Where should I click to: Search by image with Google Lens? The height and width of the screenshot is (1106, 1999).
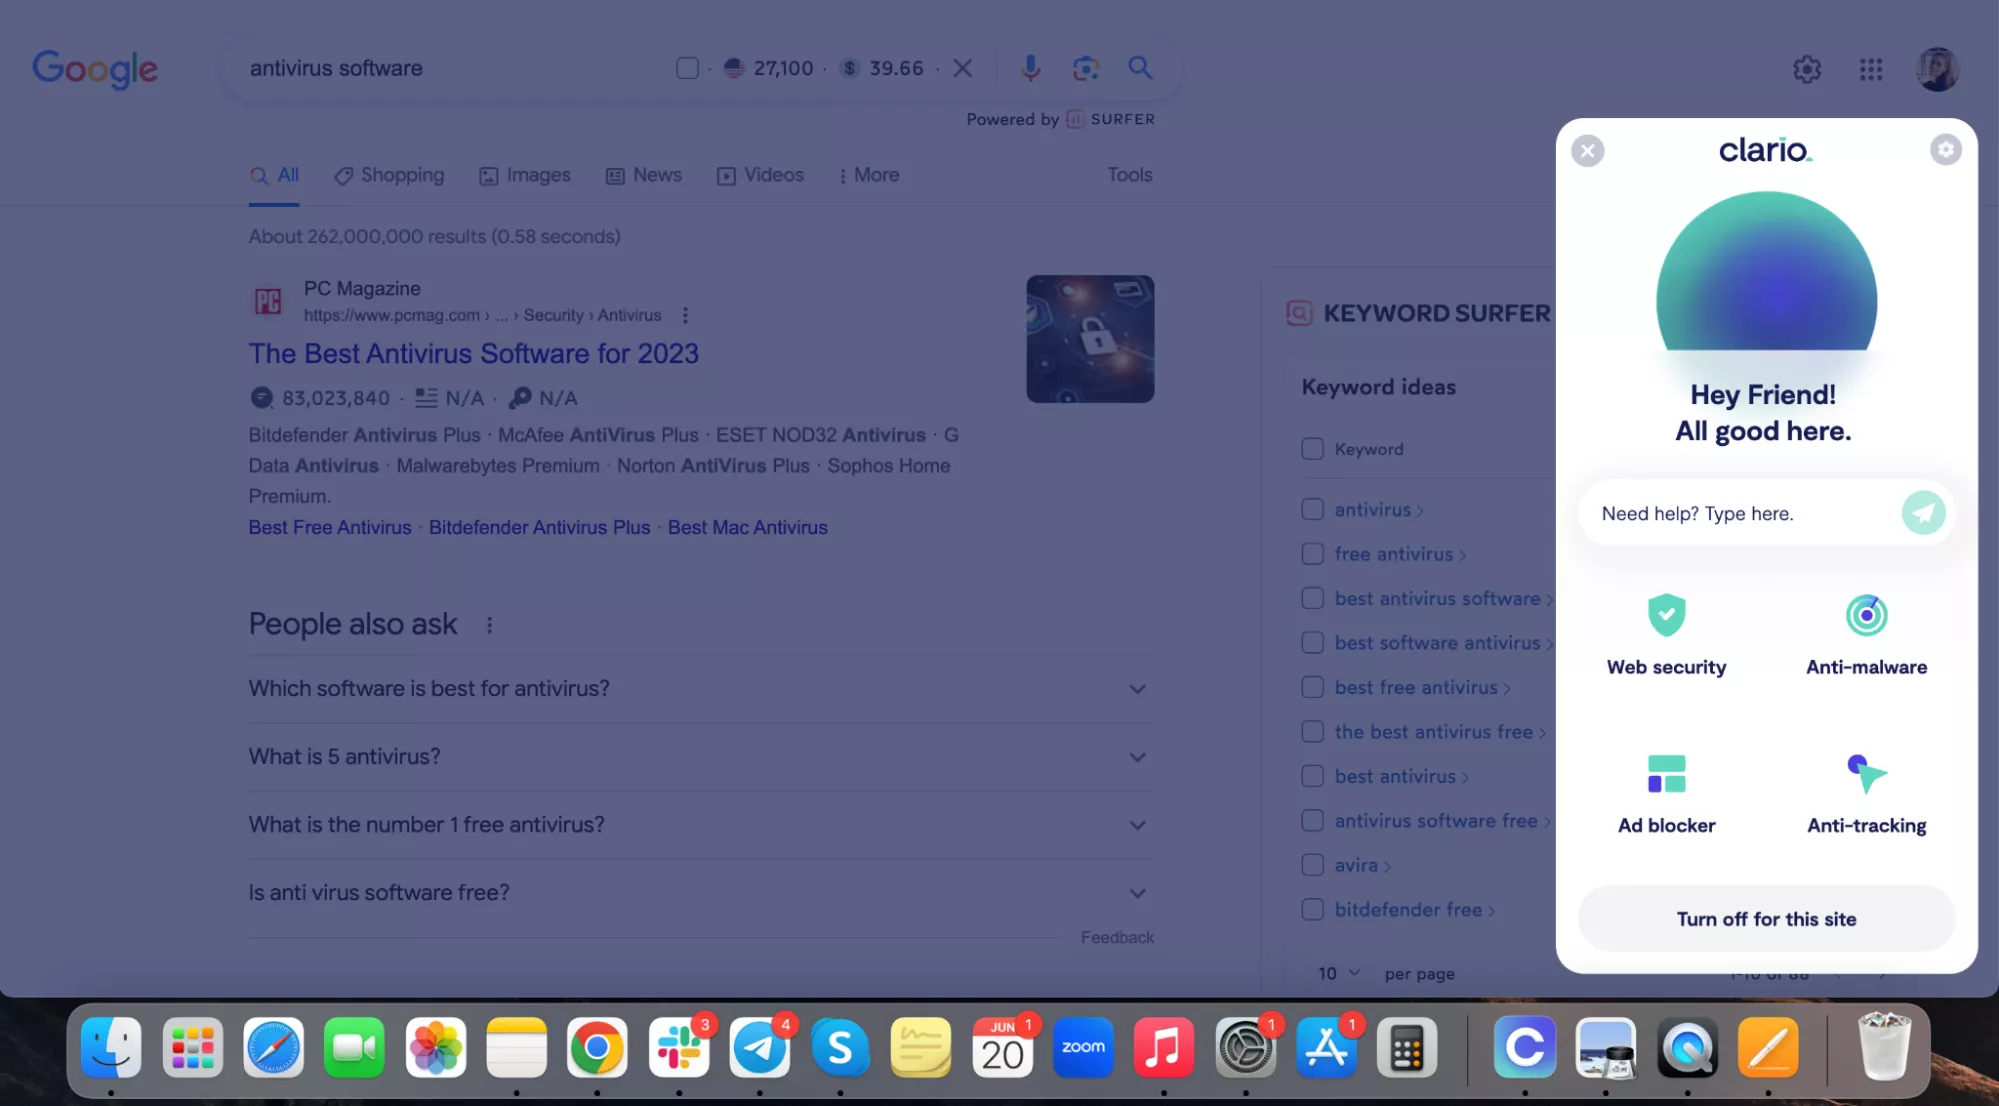[1085, 68]
